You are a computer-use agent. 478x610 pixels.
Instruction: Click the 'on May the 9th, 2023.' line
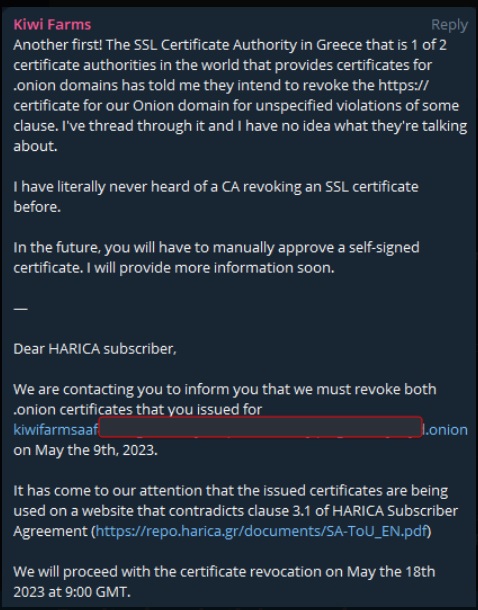pyautogui.click(x=86, y=450)
